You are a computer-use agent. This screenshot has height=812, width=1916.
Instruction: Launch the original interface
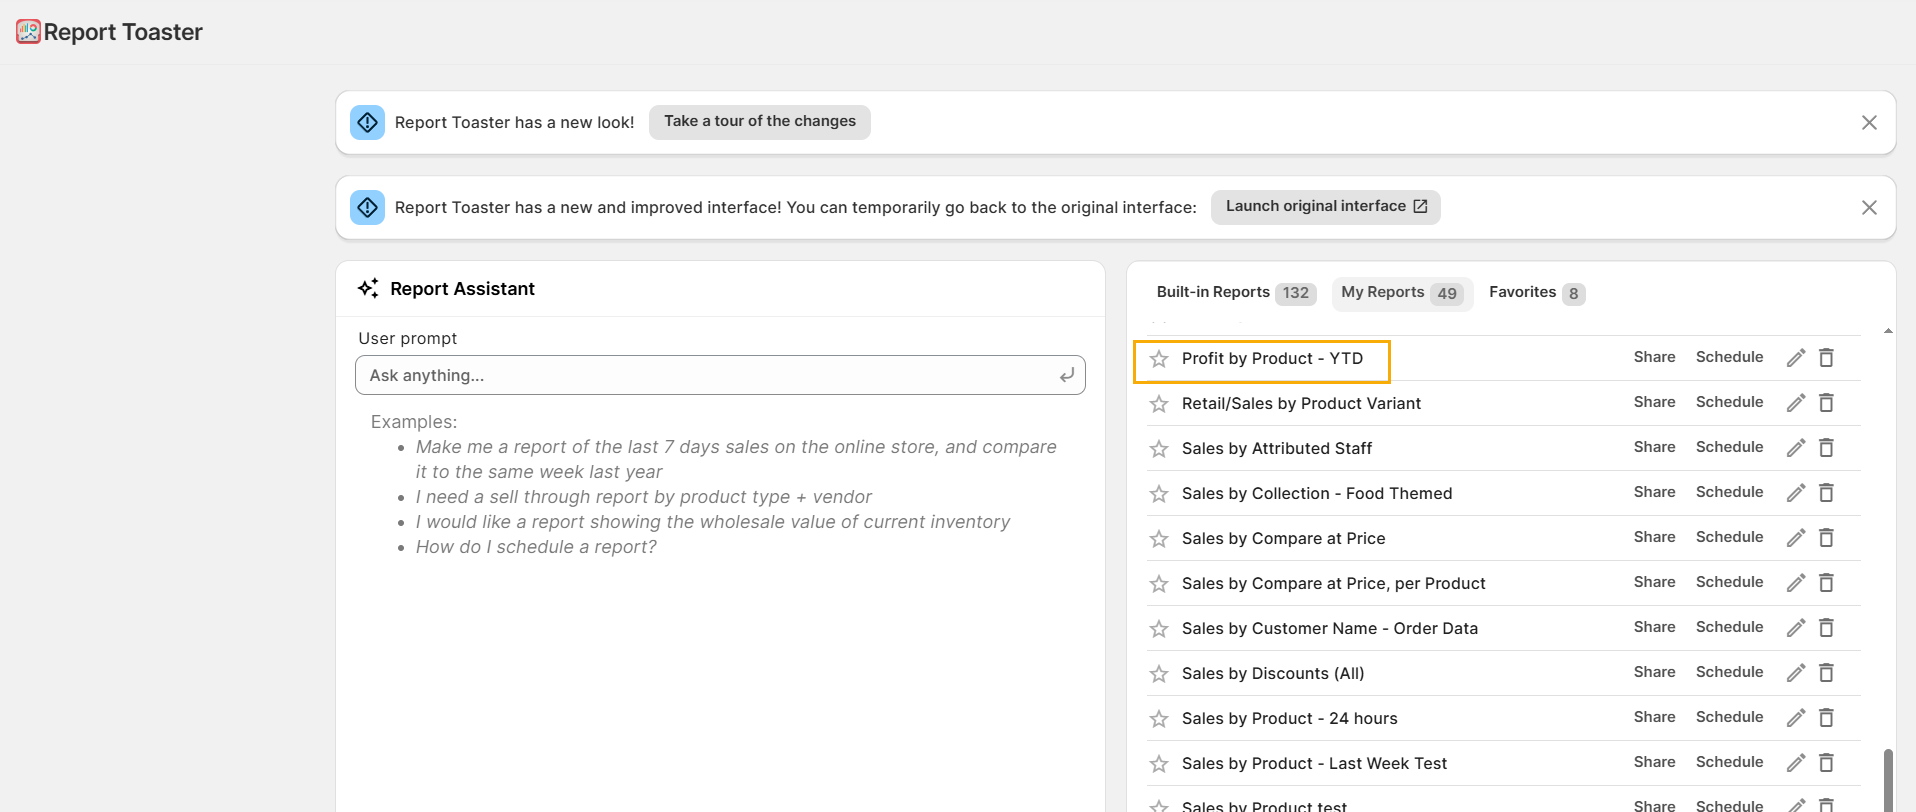[1325, 207]
